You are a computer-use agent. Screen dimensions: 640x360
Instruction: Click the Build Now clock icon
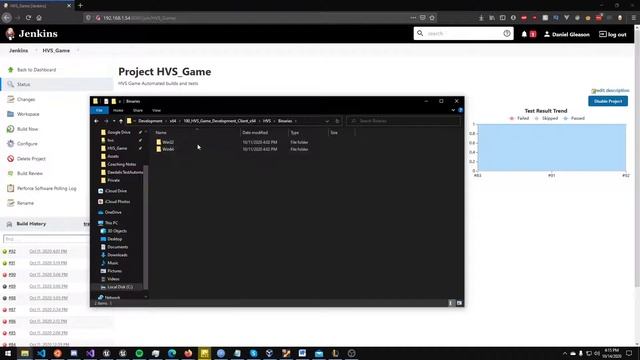[11, 129]
